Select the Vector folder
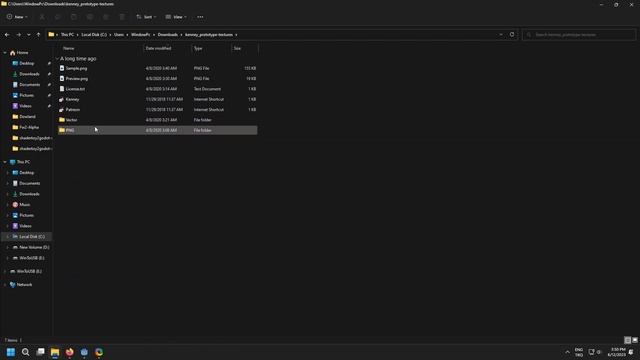640x360 pixels. pyautogui.click(x=158, y=120)
